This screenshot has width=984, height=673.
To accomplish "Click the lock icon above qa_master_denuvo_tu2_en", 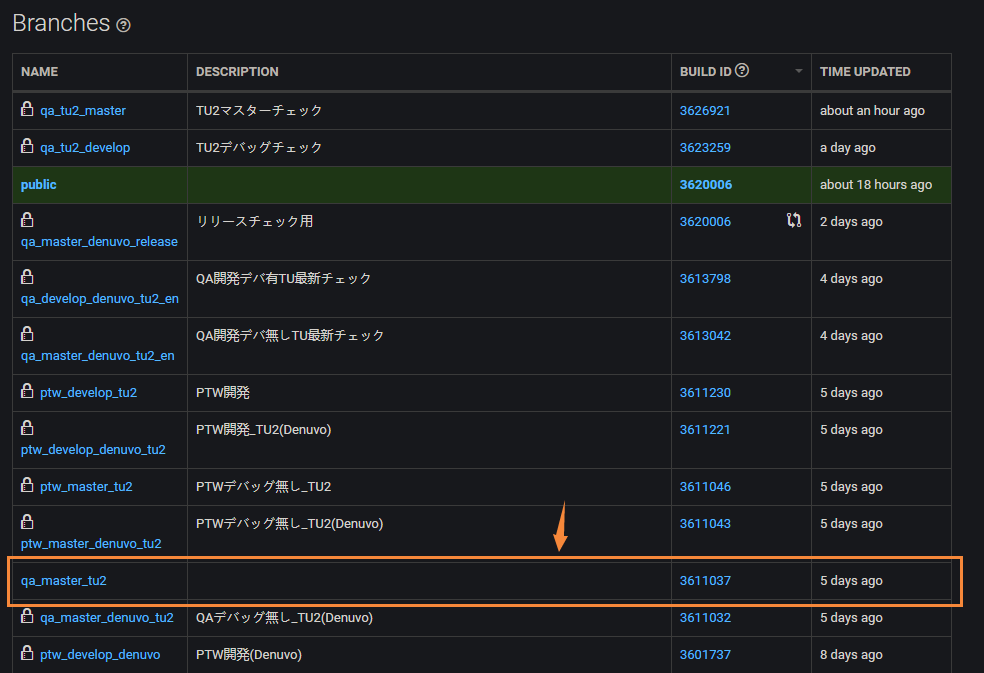I will (27, 333).
